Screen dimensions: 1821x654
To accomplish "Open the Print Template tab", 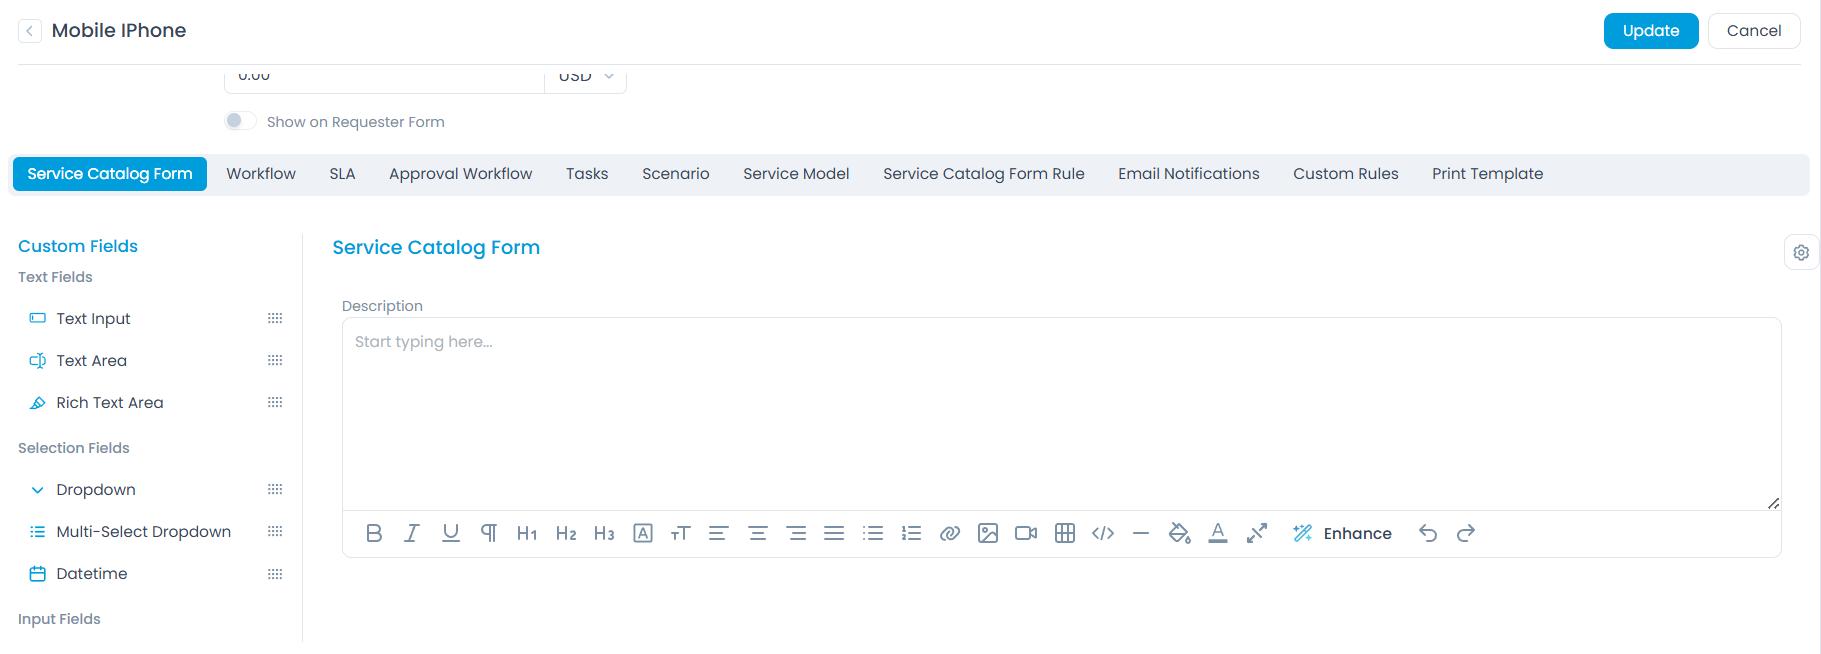I will pos(1487,174).
